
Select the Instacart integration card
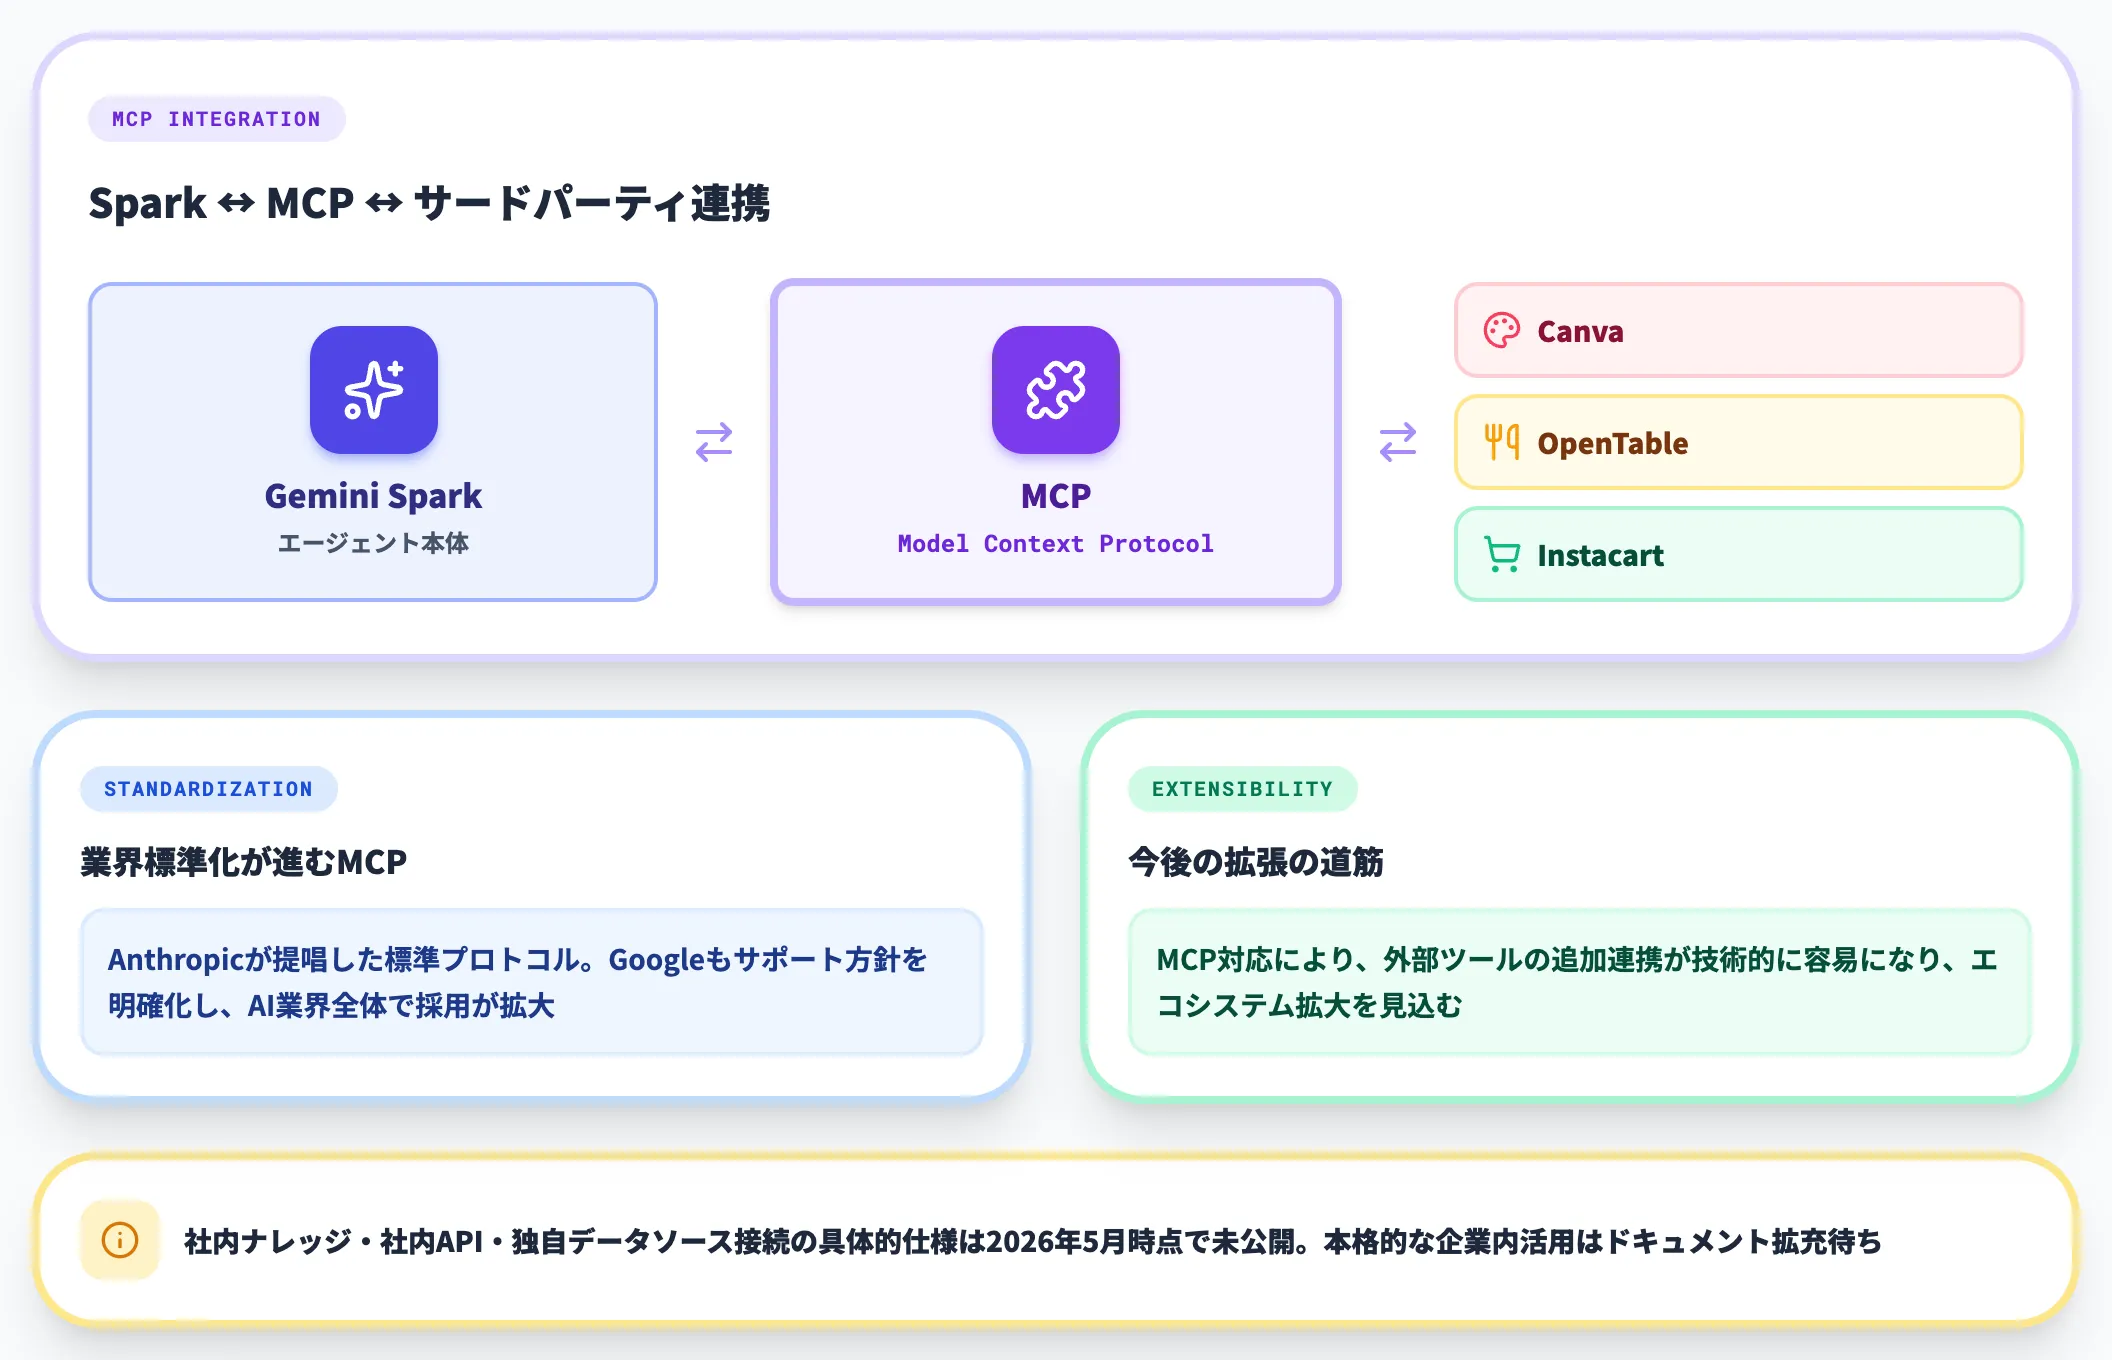pos(1739,554)
